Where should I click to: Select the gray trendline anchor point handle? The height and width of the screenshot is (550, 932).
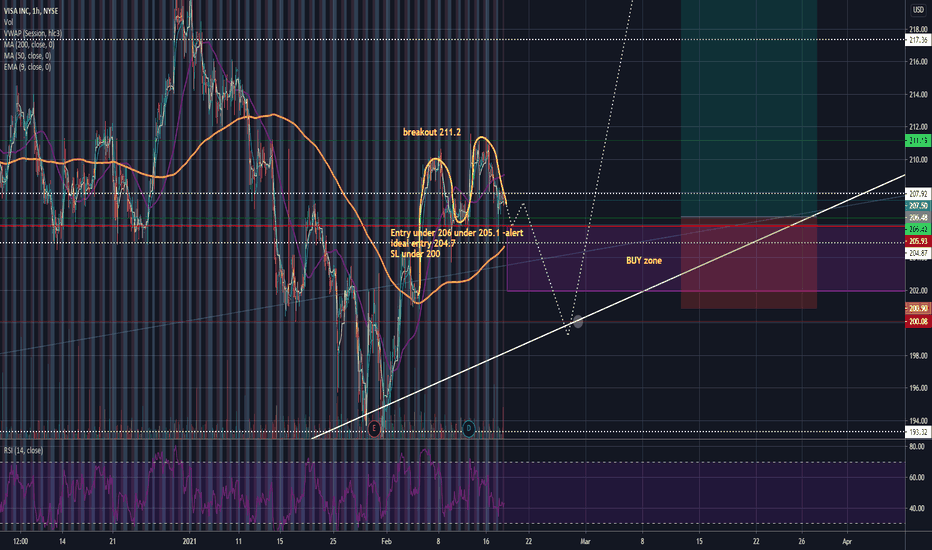[x=577, y=322]
